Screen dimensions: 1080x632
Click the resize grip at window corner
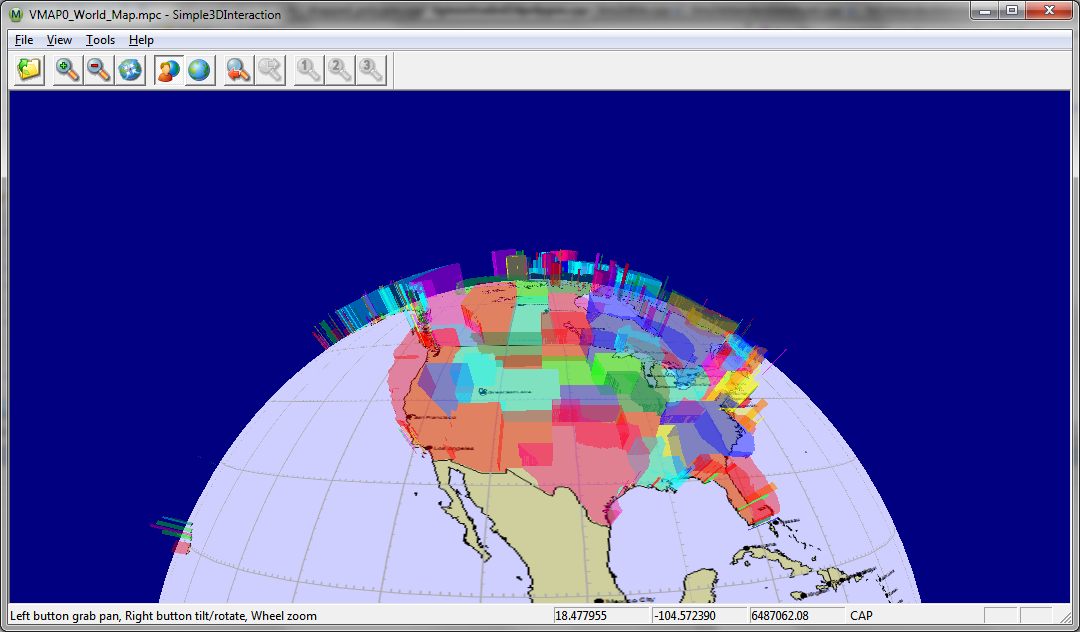coord(1064,616)
